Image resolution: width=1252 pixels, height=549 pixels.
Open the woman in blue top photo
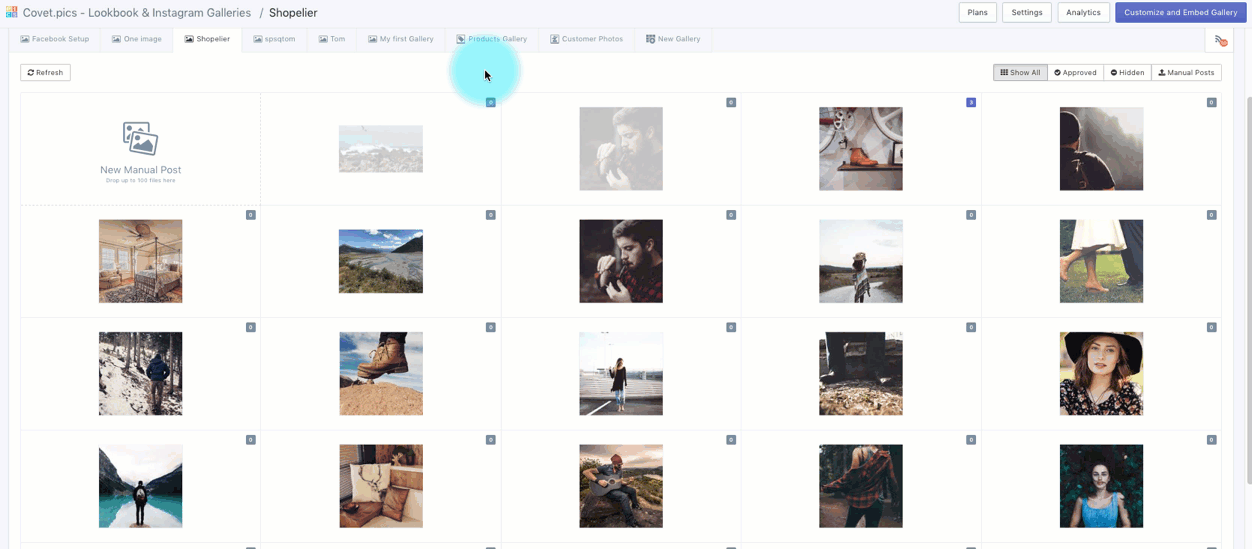click(x=1101, y=486)
